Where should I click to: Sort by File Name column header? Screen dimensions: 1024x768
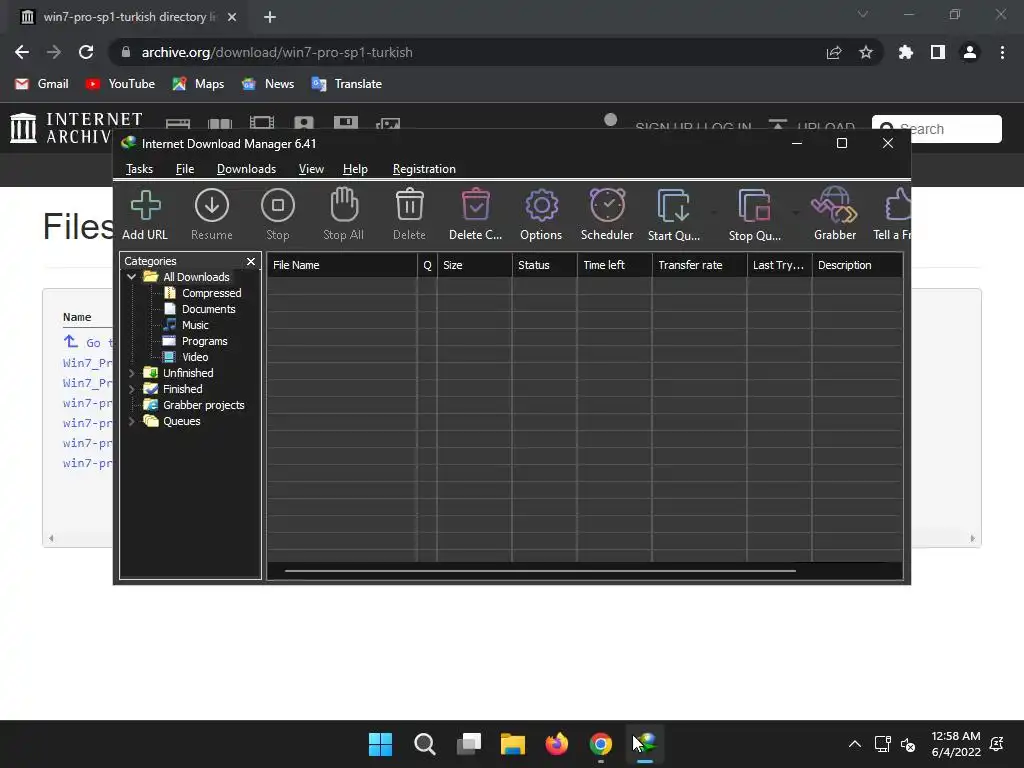(x=342, y=265)
